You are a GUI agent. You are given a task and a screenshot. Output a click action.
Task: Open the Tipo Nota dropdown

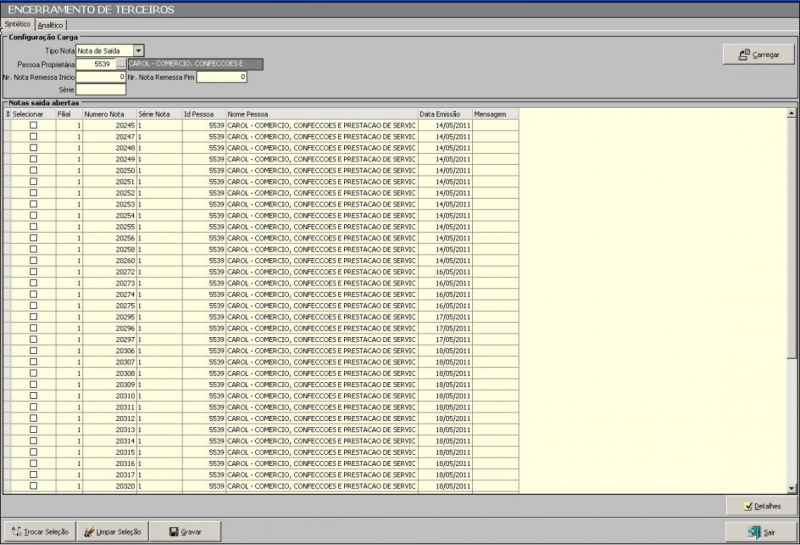(139, 50)
